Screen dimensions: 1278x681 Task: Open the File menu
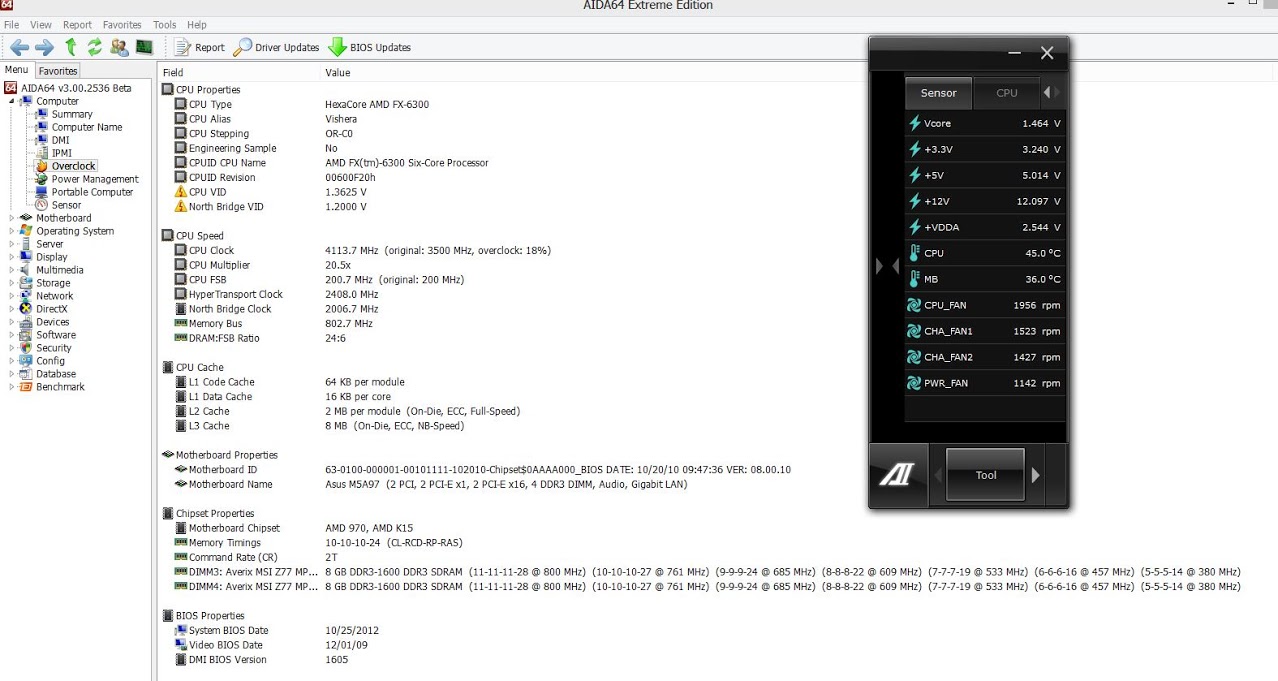pyautogui.click(x=11, y=24)
